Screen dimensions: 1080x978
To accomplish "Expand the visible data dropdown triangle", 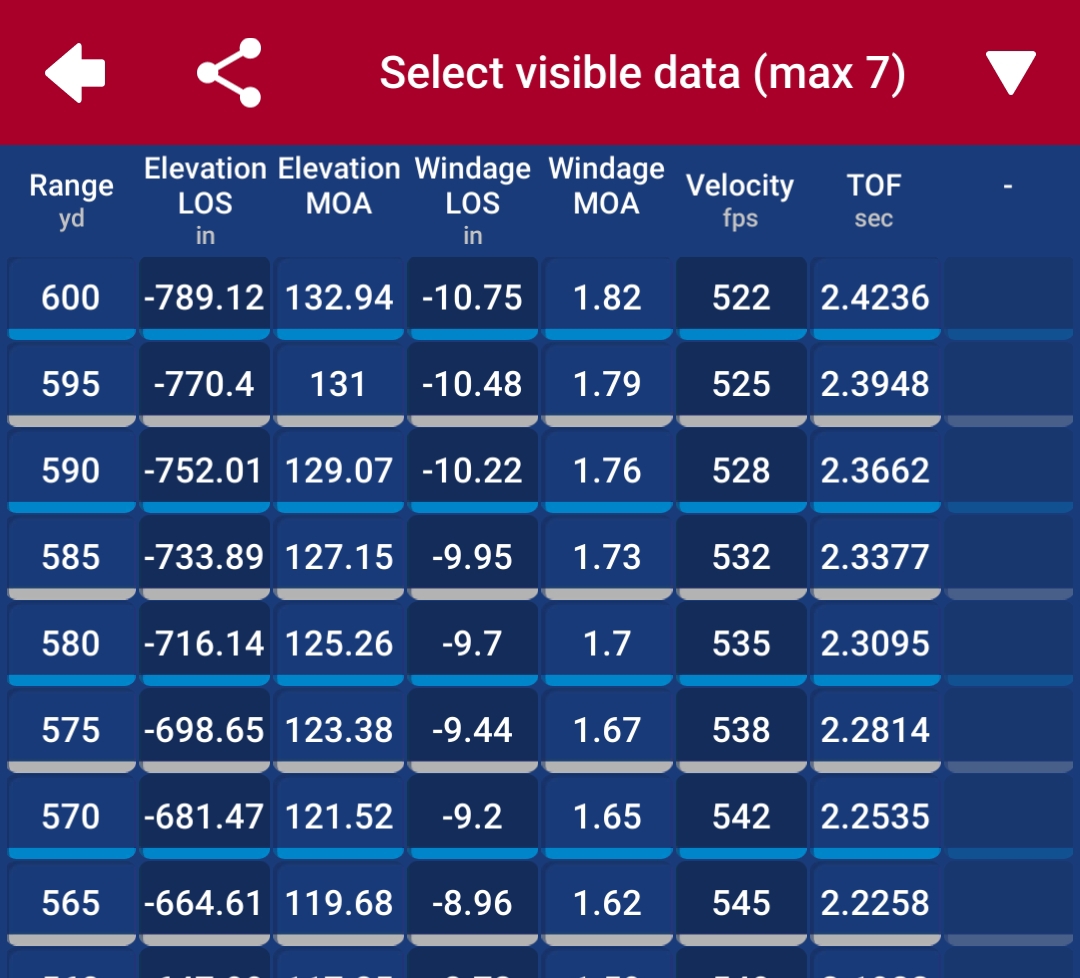I will coord(1010,72).
